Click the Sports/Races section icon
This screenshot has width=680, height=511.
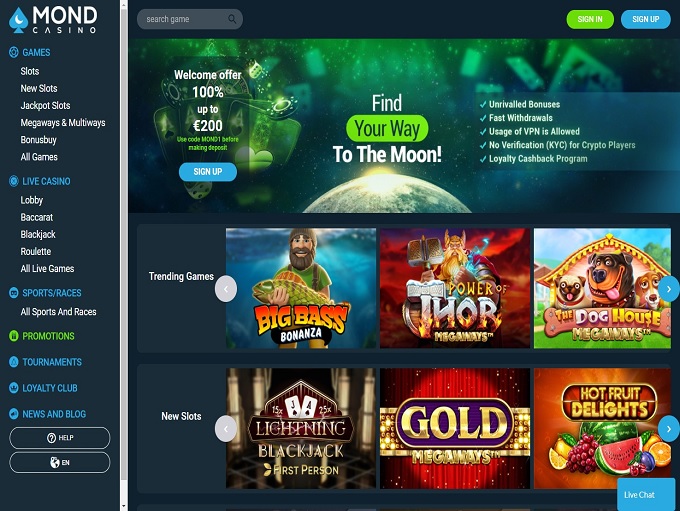click(13, 293)
